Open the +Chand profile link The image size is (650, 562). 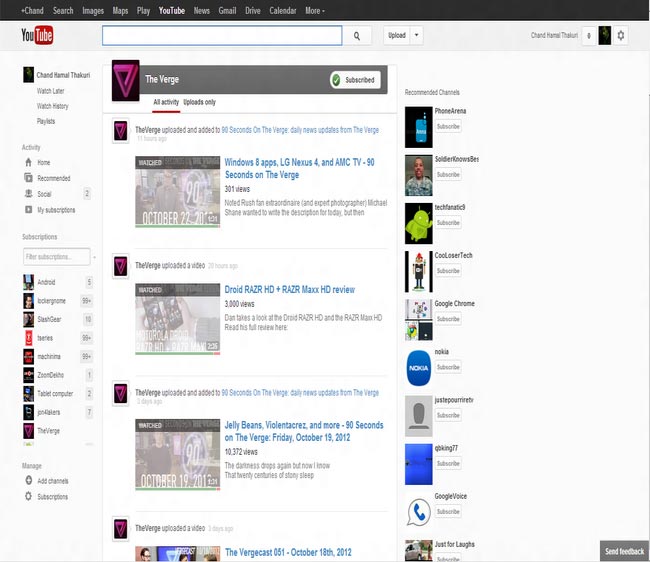pyautogui.click(x=32, y=11)
